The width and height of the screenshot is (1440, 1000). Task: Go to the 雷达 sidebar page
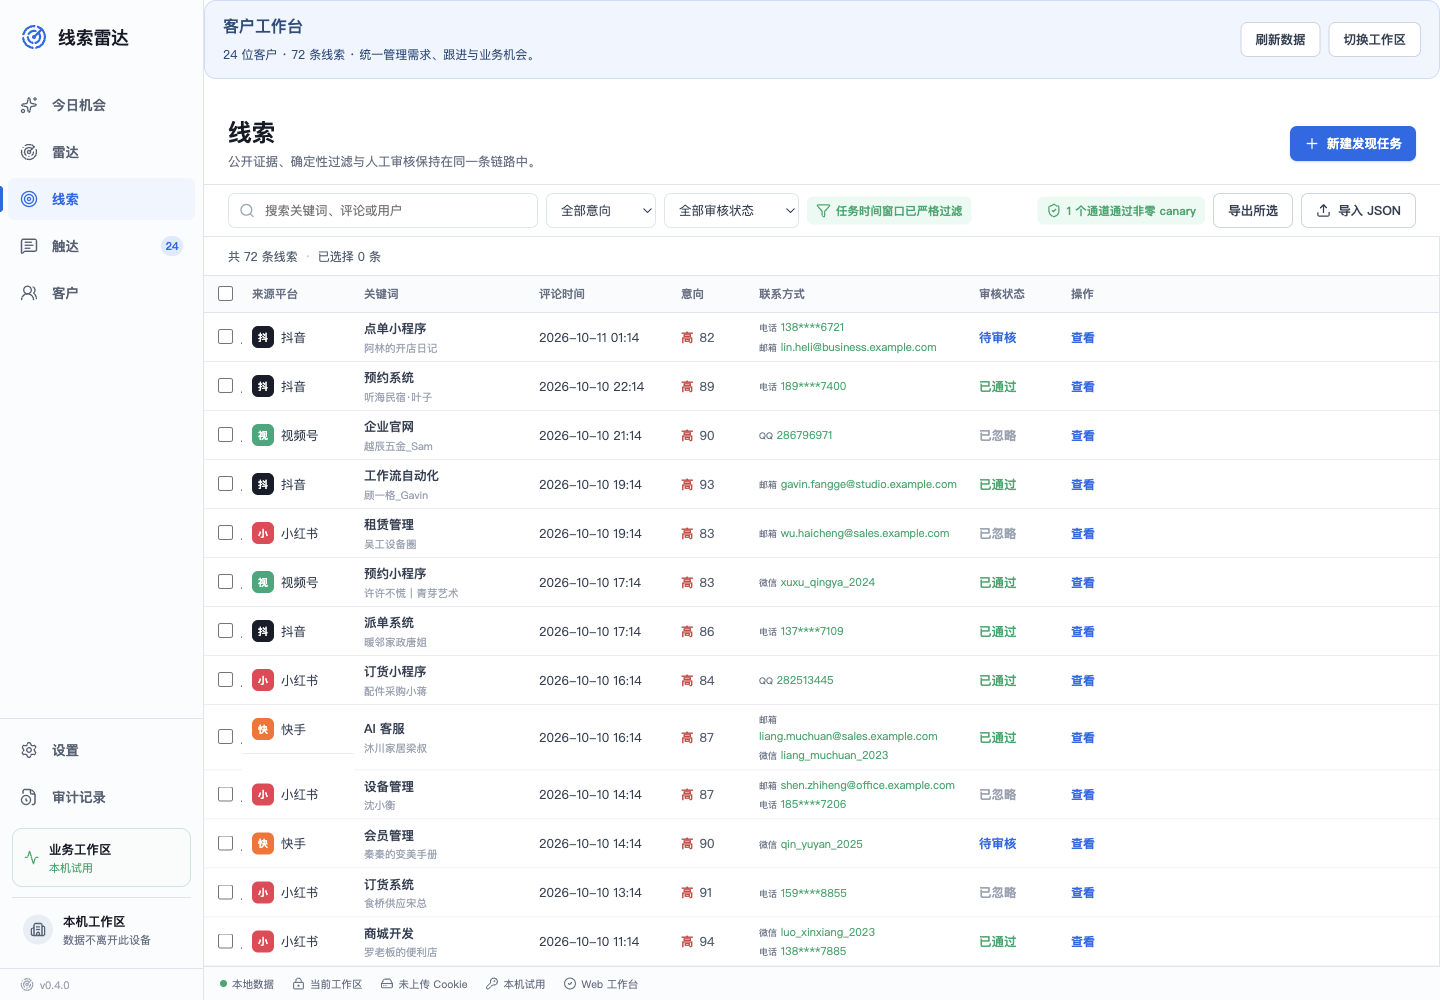(x=101, y=152)
